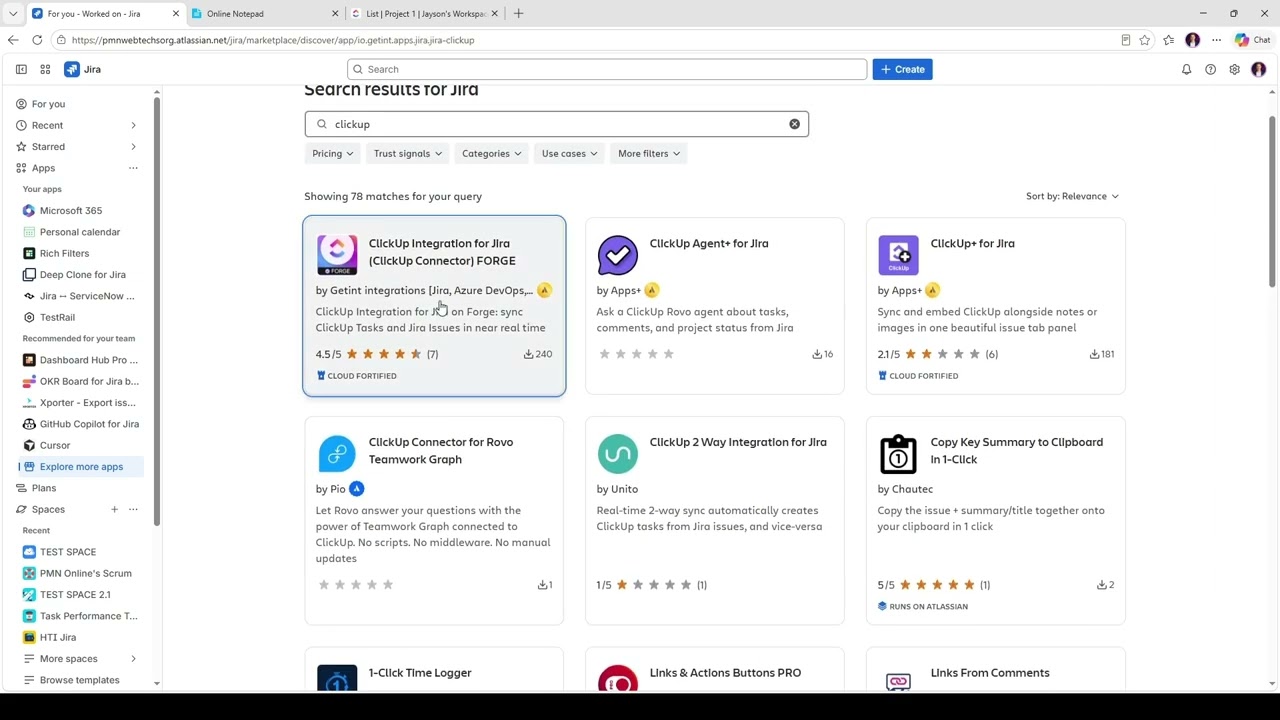Open Rich Filters app in sidebar
This screenshot has height=720, width=1280.
click(64, 254)
